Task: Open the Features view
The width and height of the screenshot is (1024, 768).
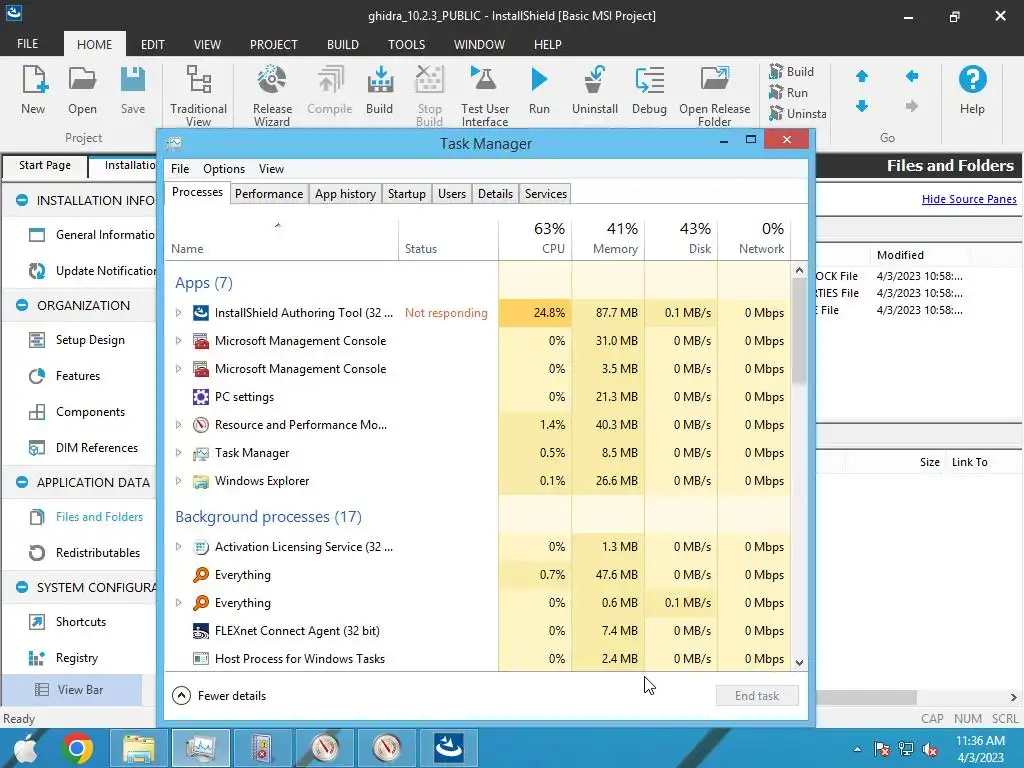Action: (65, 376)
